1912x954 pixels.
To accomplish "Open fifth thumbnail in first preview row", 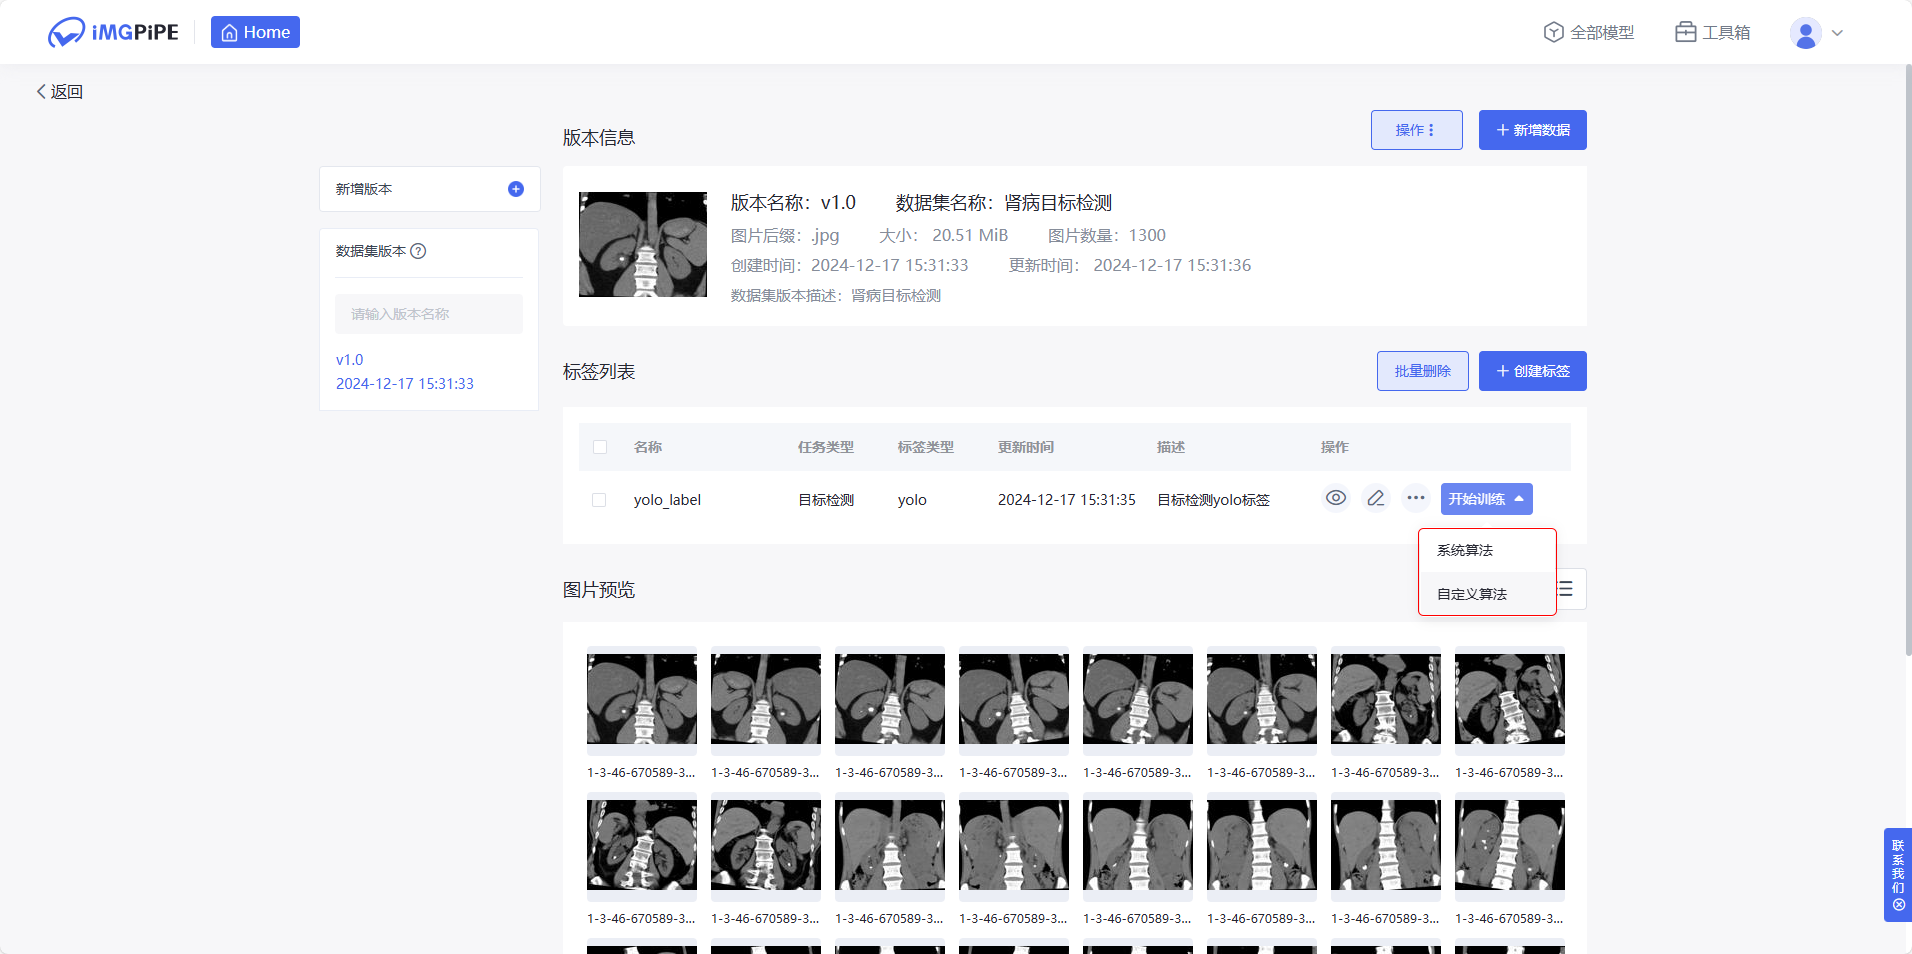I will click(x=1138, y=699).
